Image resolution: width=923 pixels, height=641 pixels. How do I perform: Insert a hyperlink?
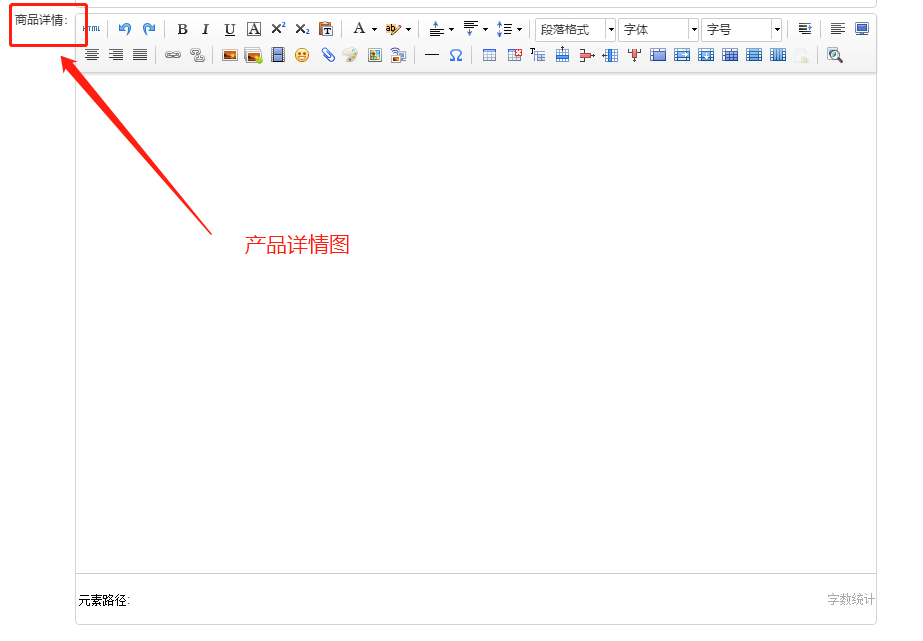[x=172, y=55]
